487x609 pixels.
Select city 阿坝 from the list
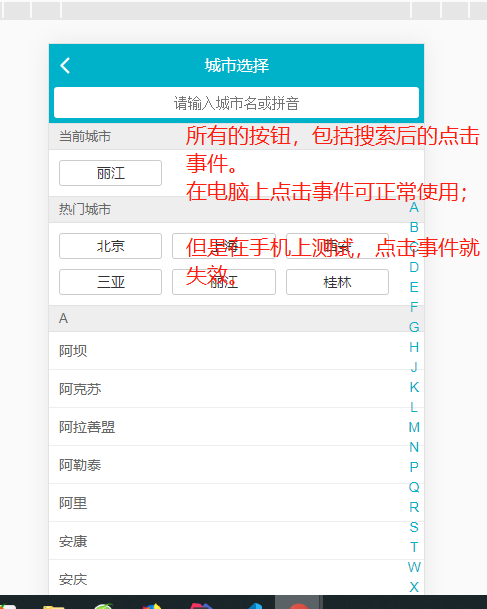click(x=236, y=351)
